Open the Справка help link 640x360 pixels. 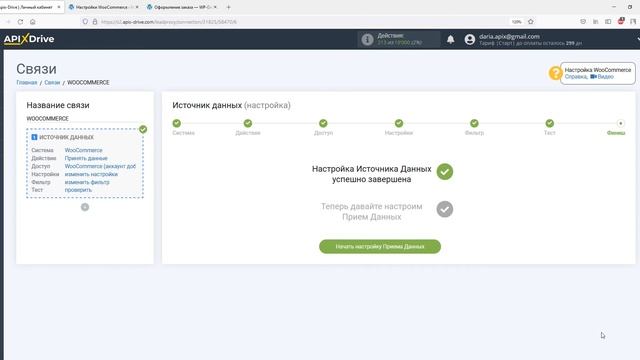576,77
